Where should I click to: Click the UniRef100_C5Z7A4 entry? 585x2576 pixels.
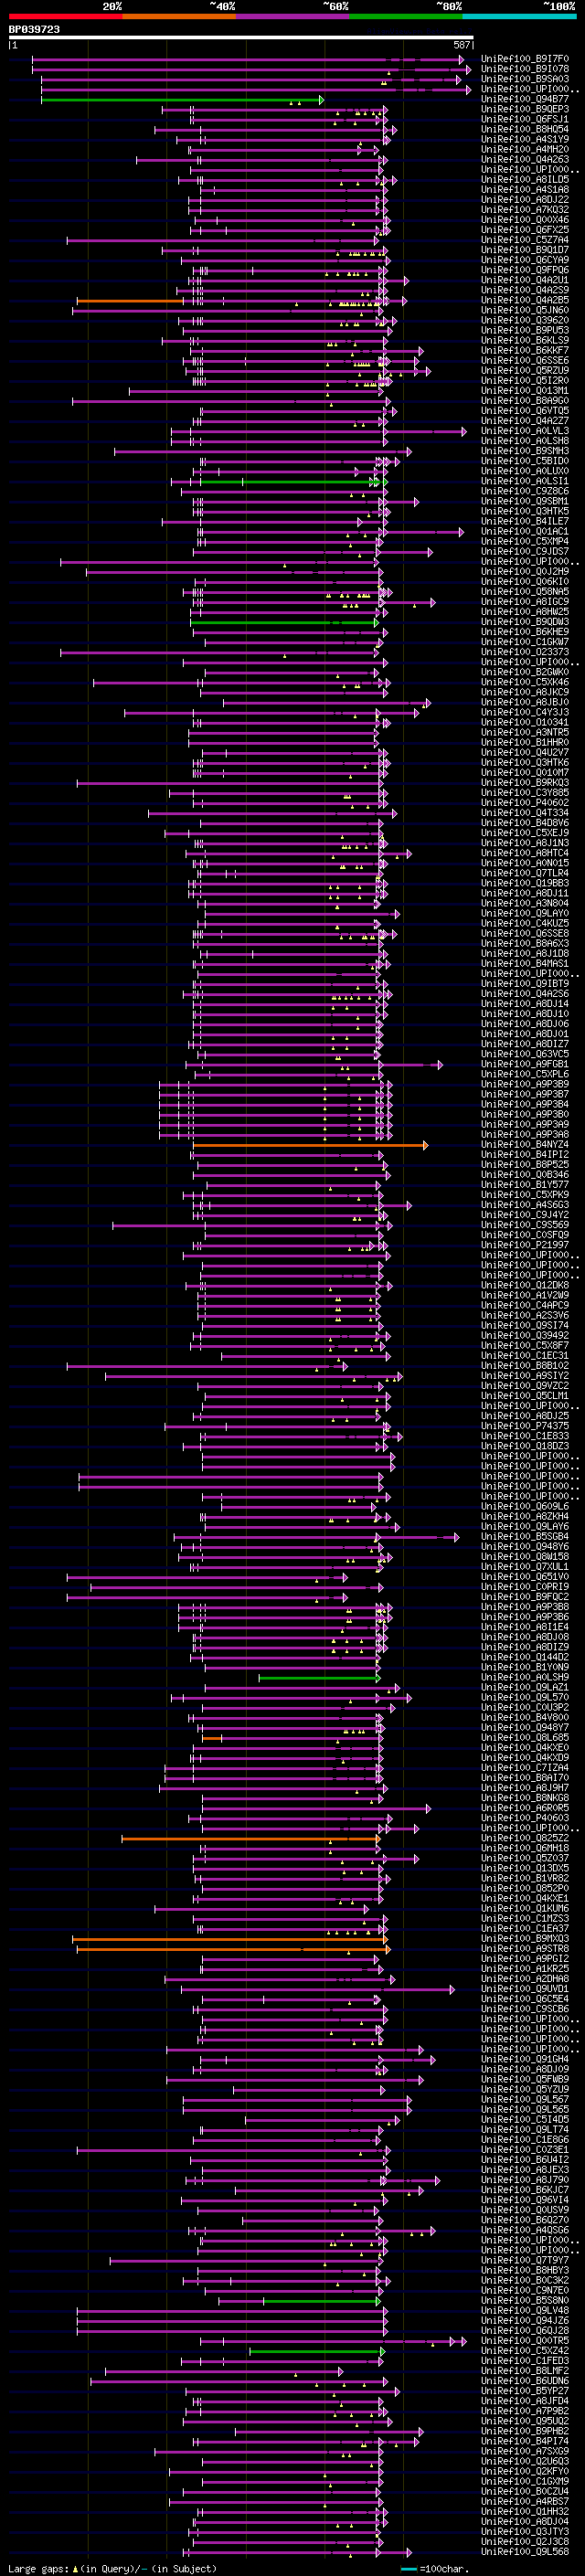click(525, 240)
